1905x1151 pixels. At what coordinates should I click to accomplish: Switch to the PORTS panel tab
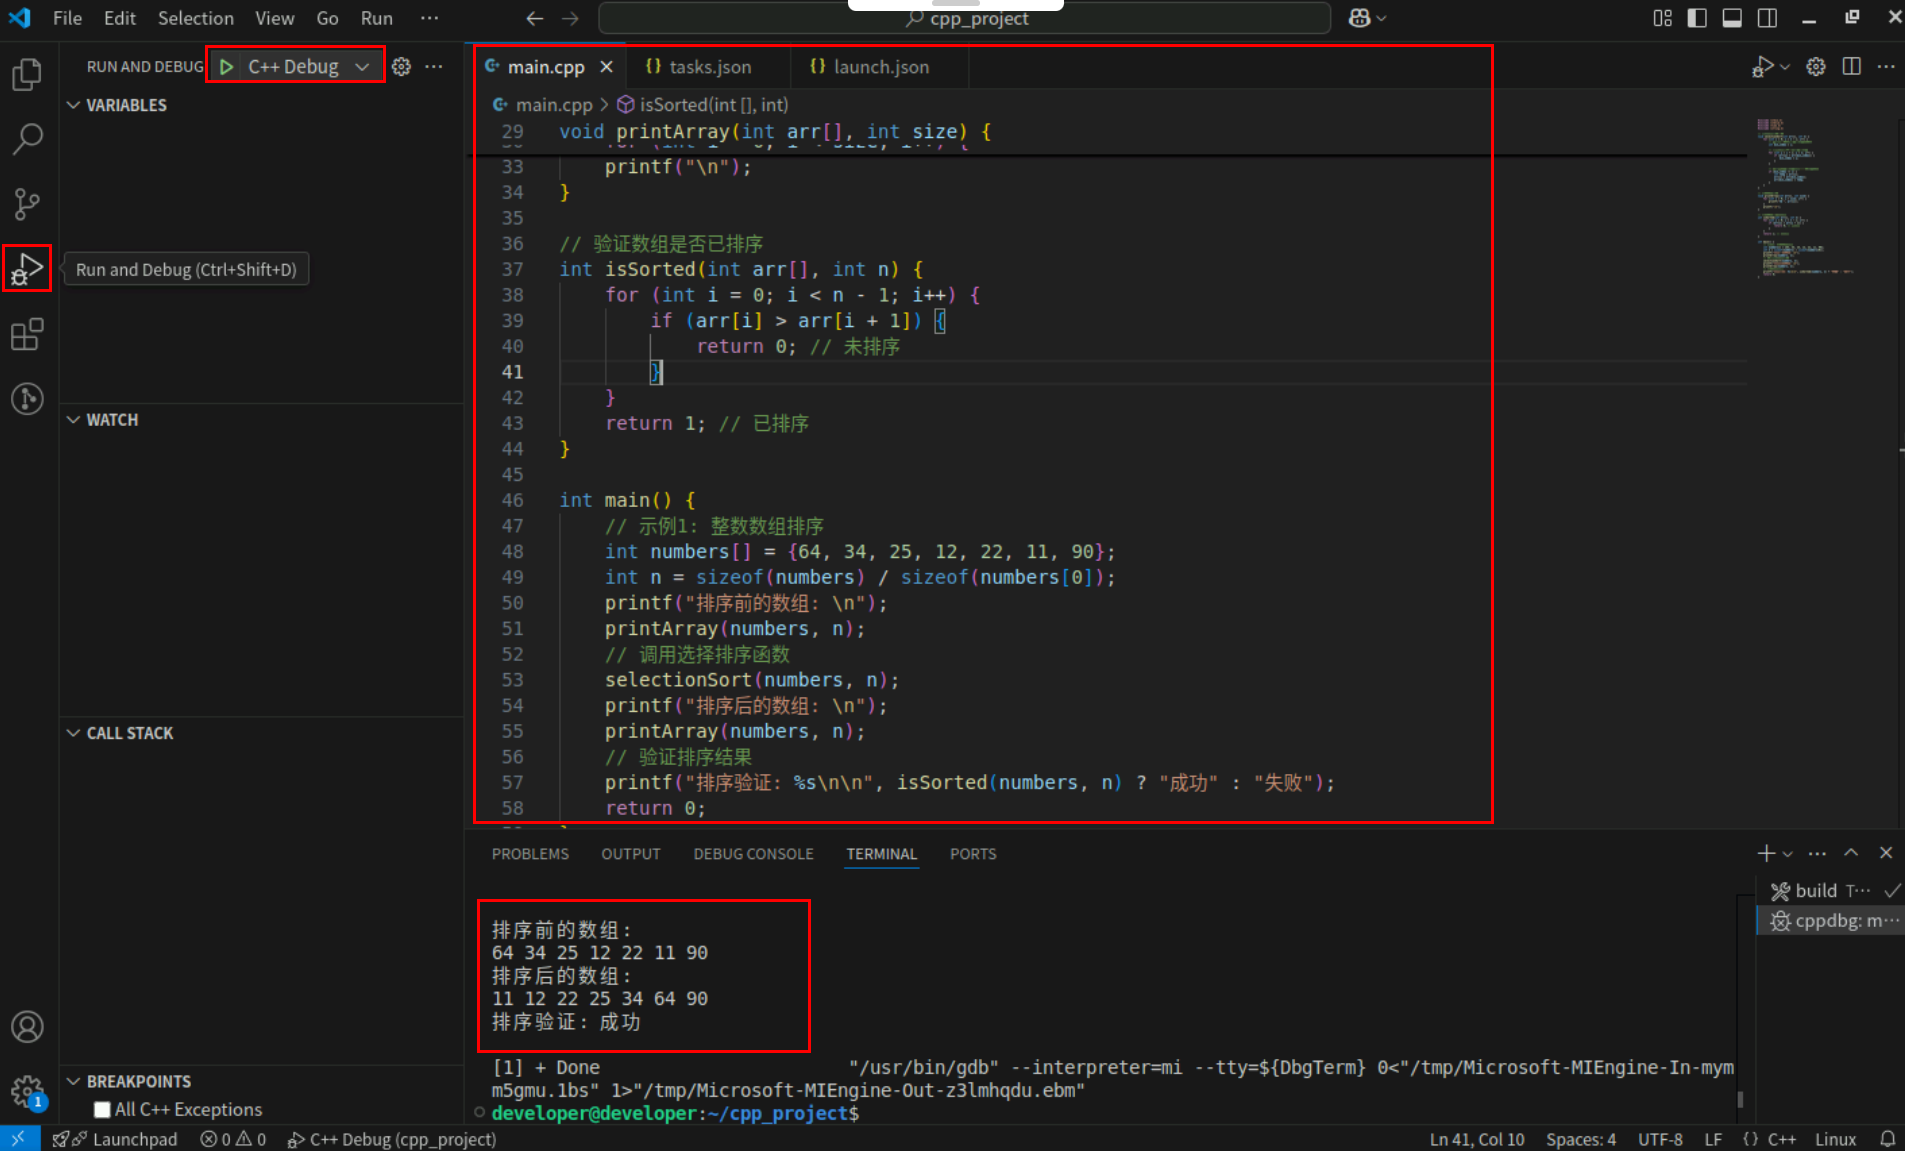click(x=973, y=854)
